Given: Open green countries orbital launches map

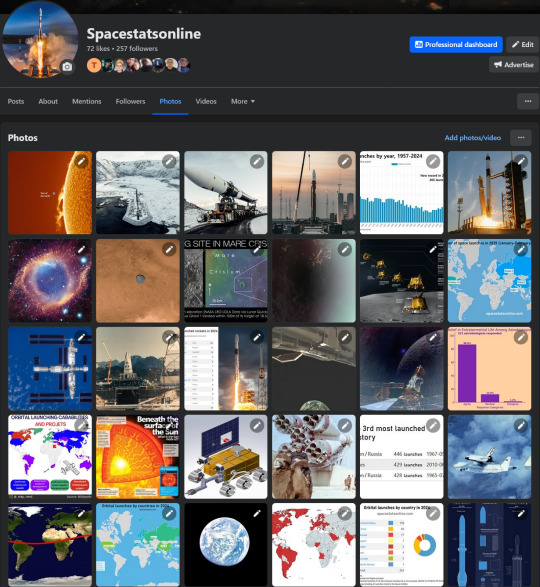Looking at the screenshot, I should coord(138,545).
